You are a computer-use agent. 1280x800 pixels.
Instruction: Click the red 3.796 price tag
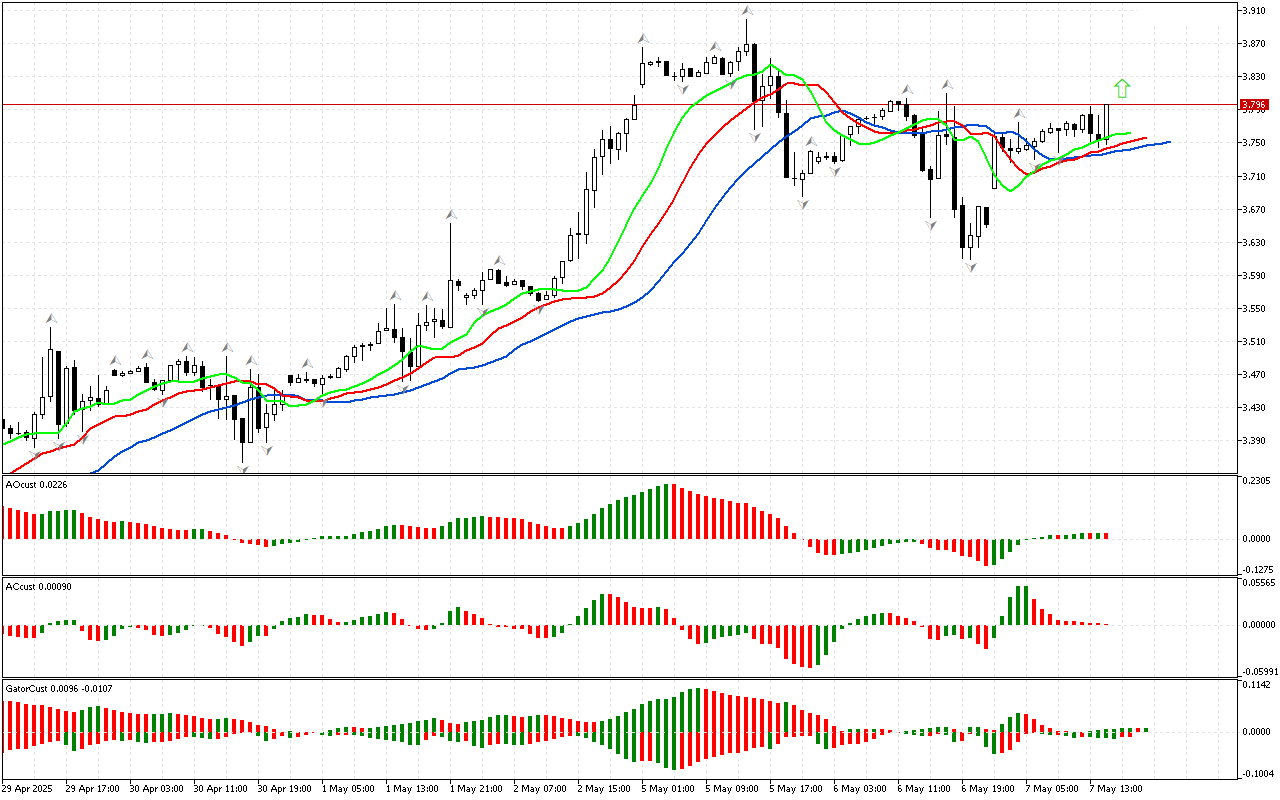click(x=1253, y=104)
